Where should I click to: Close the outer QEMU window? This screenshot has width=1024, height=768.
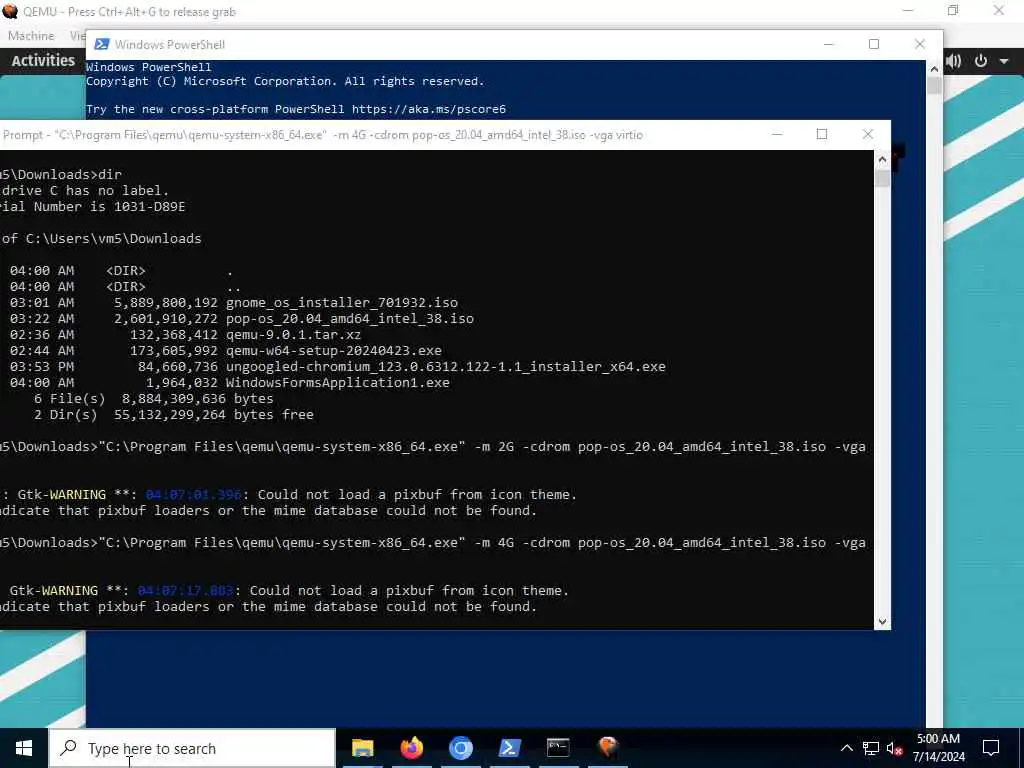click(999, 10)
